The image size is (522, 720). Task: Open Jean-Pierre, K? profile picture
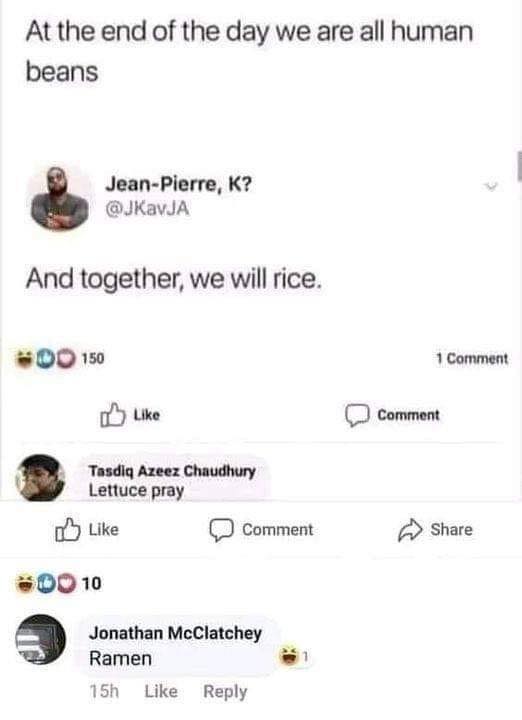59,198
